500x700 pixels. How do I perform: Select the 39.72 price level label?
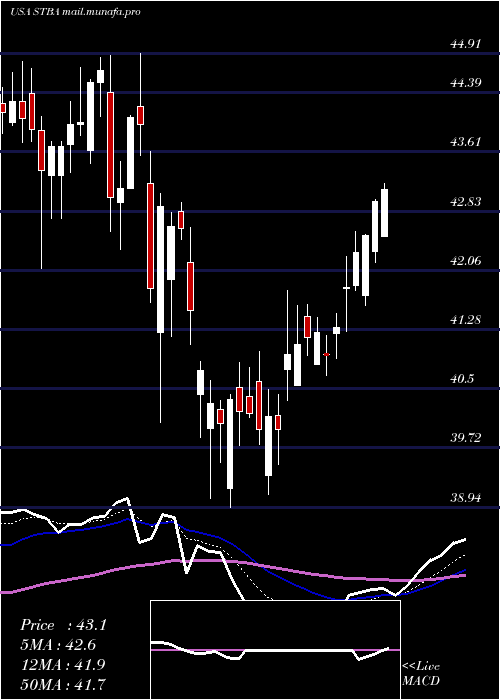coord(466,438)
